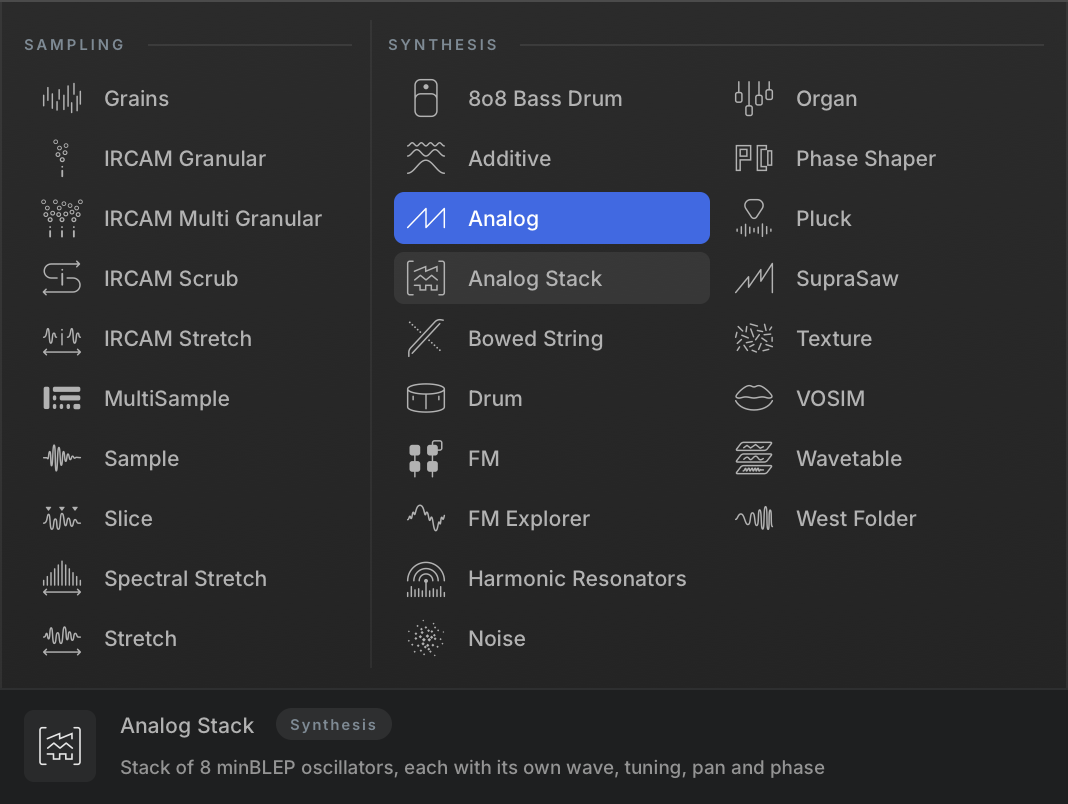
Task: Click the 'MultiSample' label
Action: point(167,399)
